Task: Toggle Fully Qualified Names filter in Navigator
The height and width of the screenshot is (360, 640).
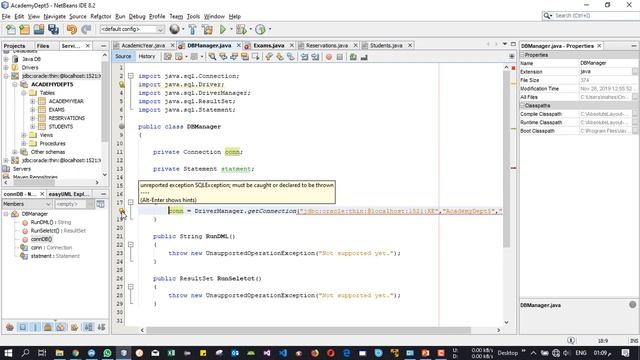Action: [x=74, y=327]
